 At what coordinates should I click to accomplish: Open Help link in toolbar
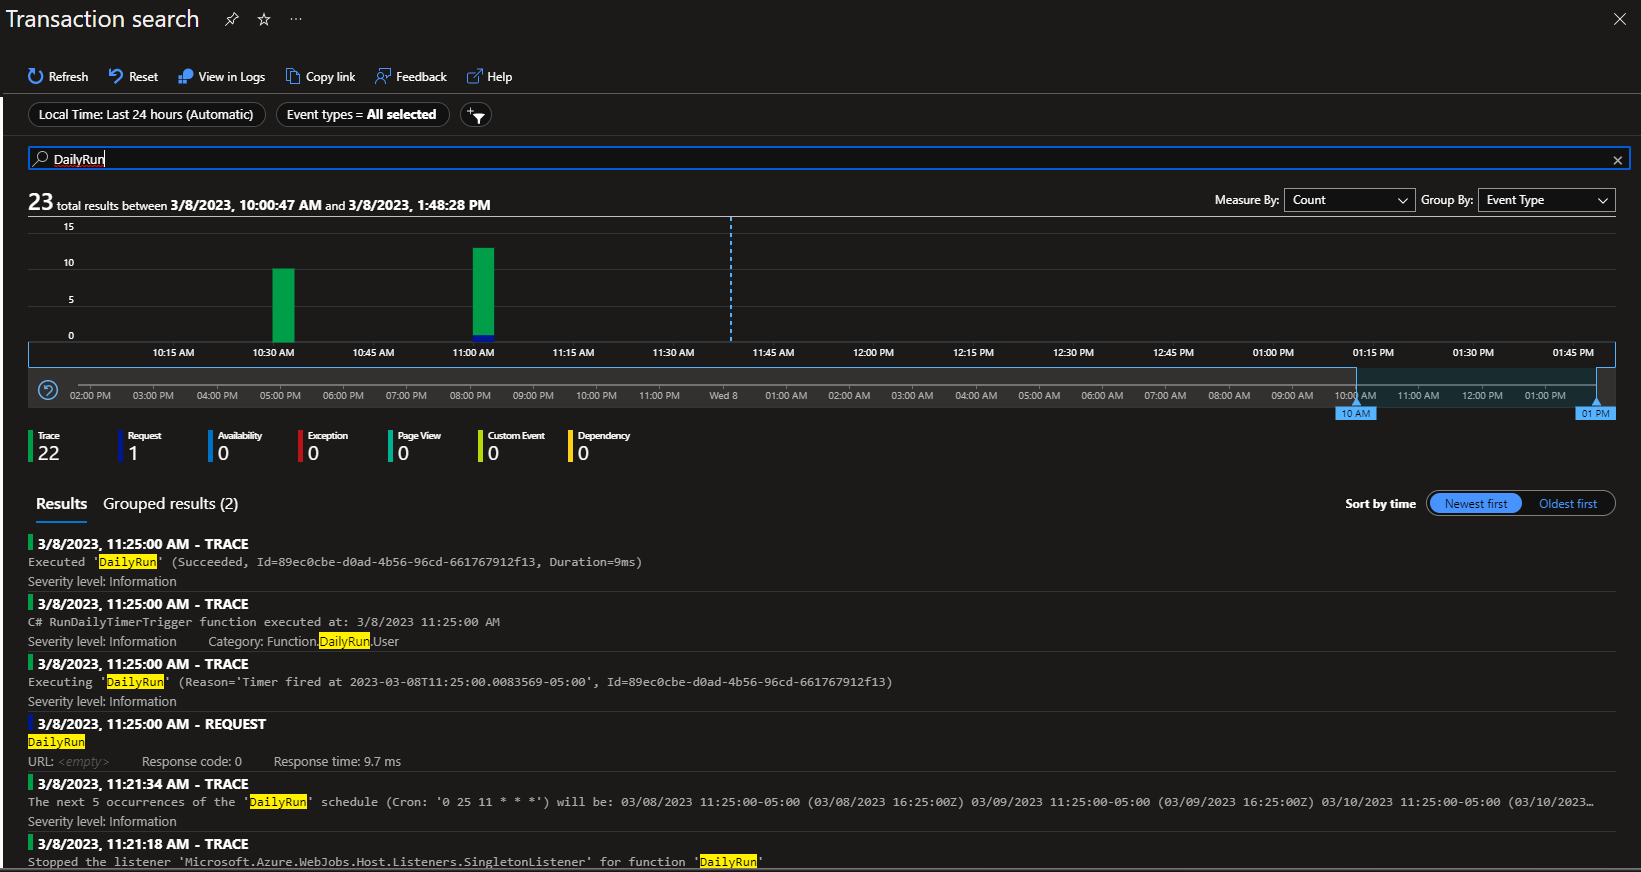click(489, 77)
